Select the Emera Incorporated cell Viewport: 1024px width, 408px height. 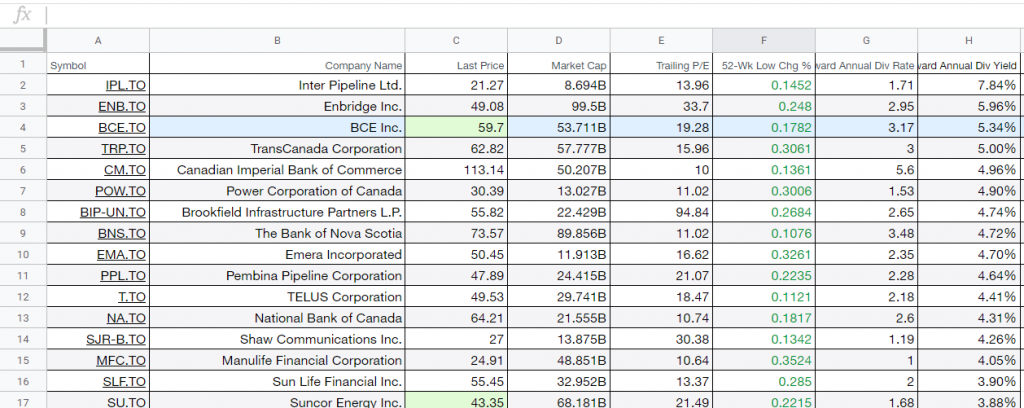tap(277, 255)
